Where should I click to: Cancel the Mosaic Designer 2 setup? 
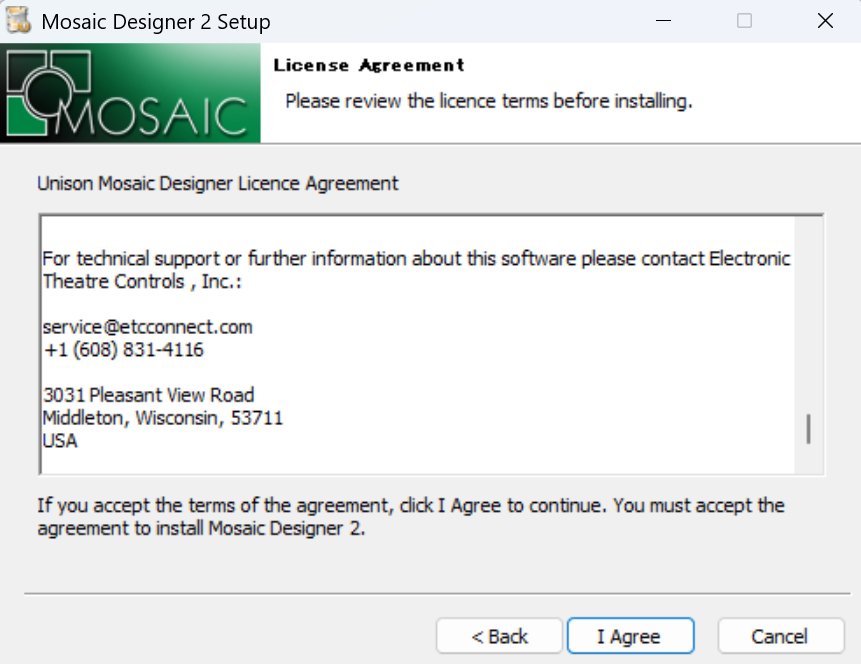pos(780,636)
